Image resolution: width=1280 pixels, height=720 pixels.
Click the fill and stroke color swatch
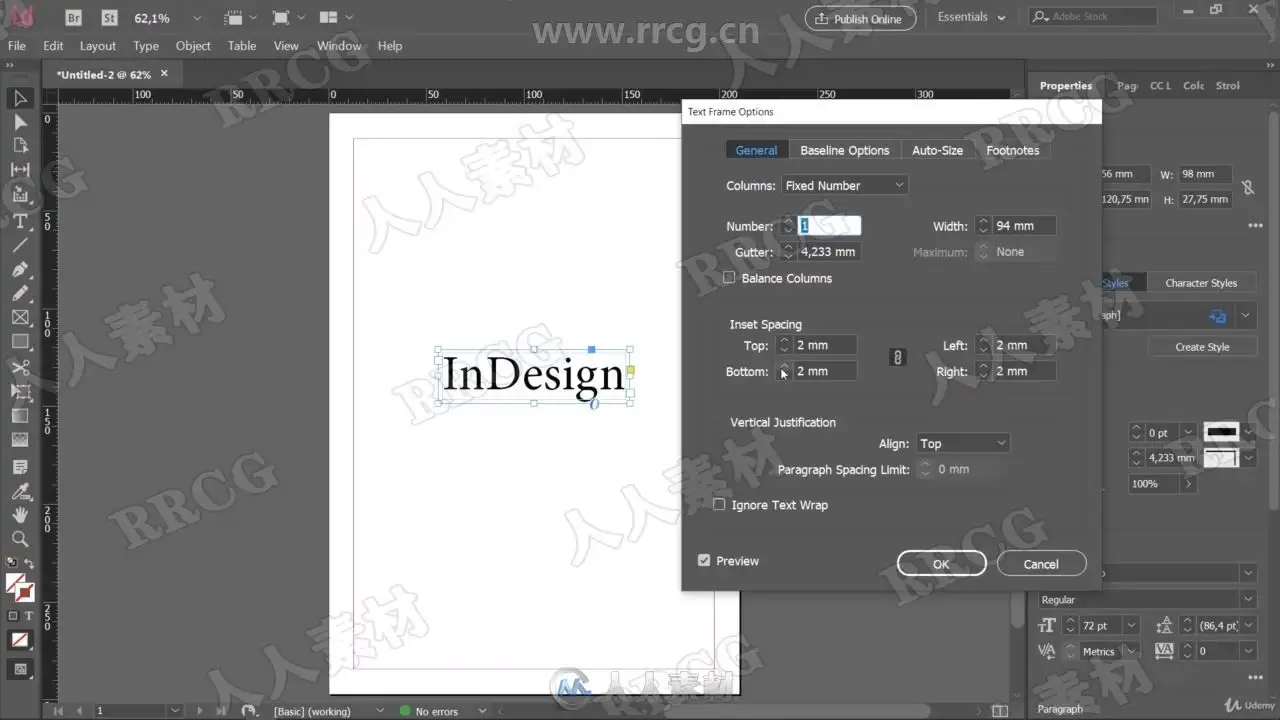[x=20, y=587]
